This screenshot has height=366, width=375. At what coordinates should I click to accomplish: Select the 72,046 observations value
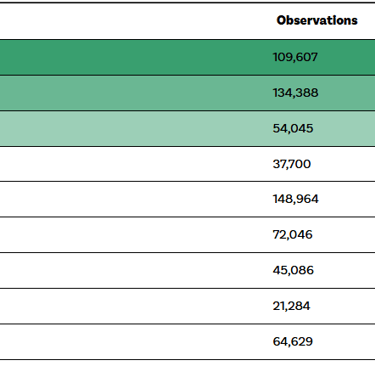(x=293, y=235)
